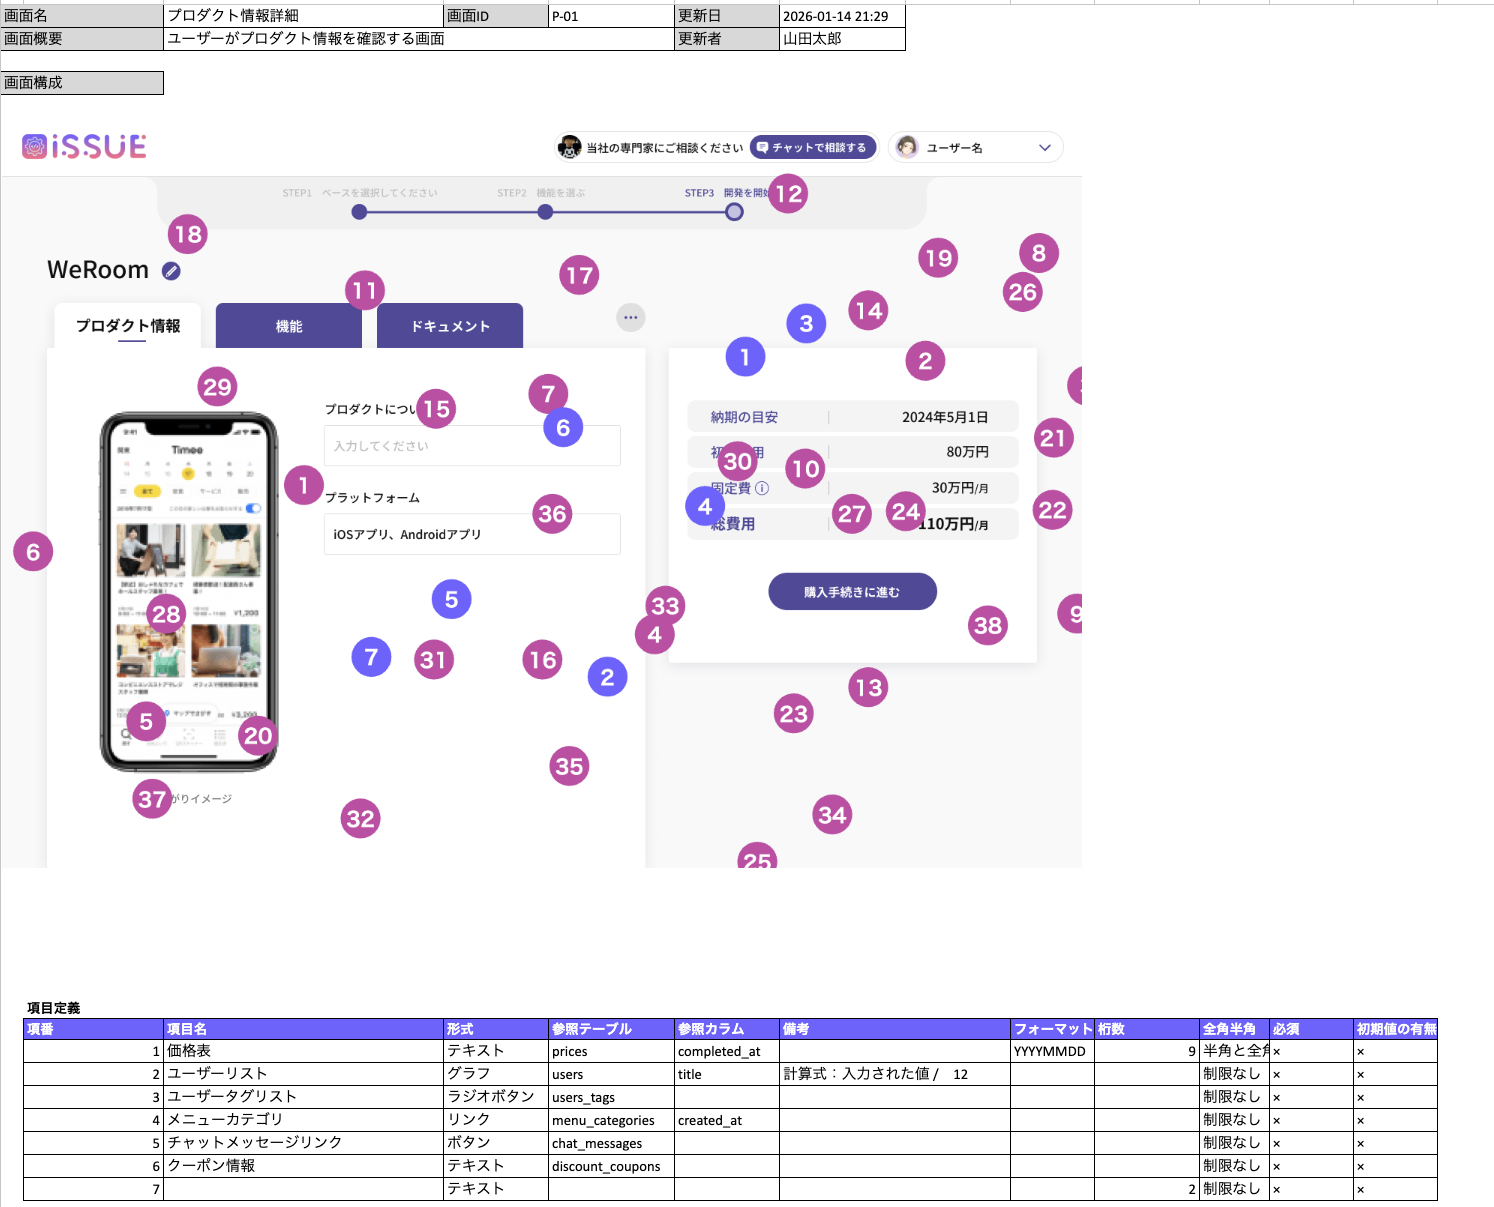Click the blue annotation badge numbered 3
This screenshot has height=1207, width=1494.
point(806,323)
